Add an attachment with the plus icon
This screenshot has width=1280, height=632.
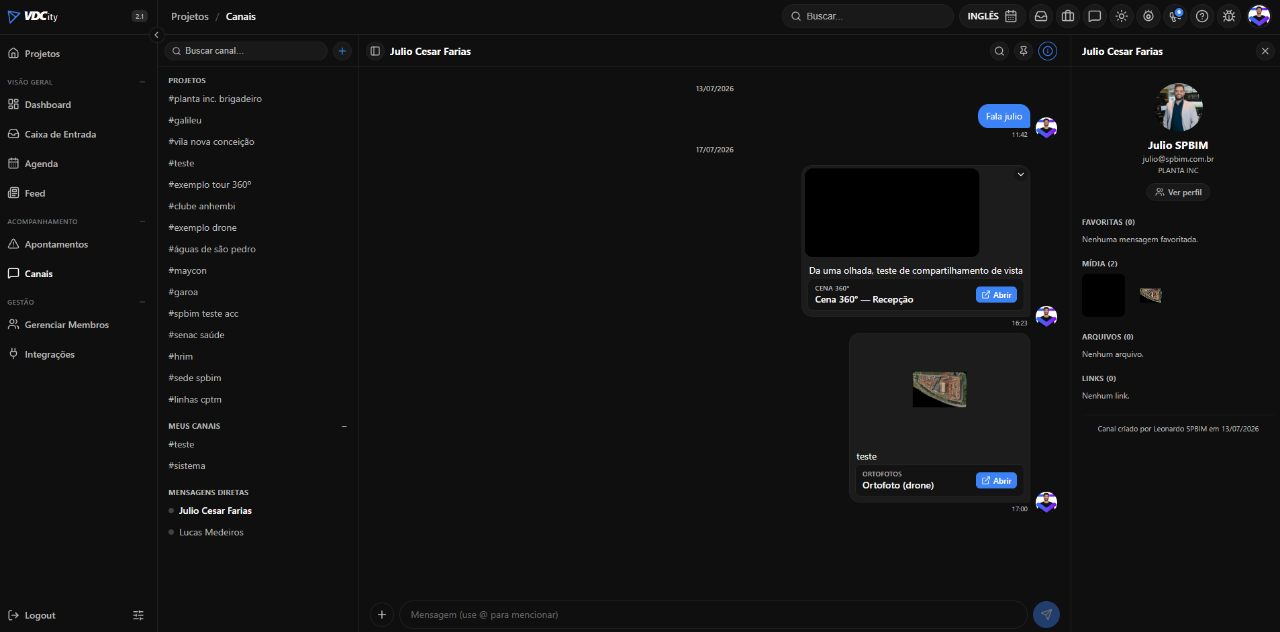tap(381, 614)
